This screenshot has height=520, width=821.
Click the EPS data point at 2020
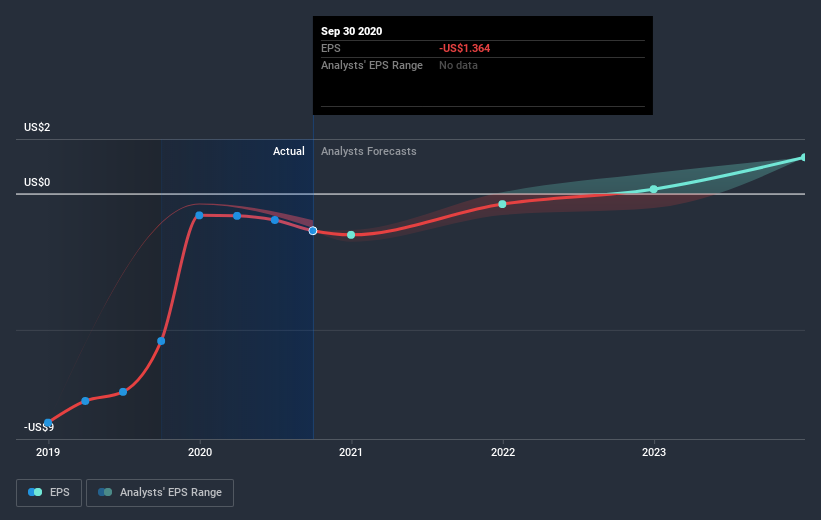[199, 215]
